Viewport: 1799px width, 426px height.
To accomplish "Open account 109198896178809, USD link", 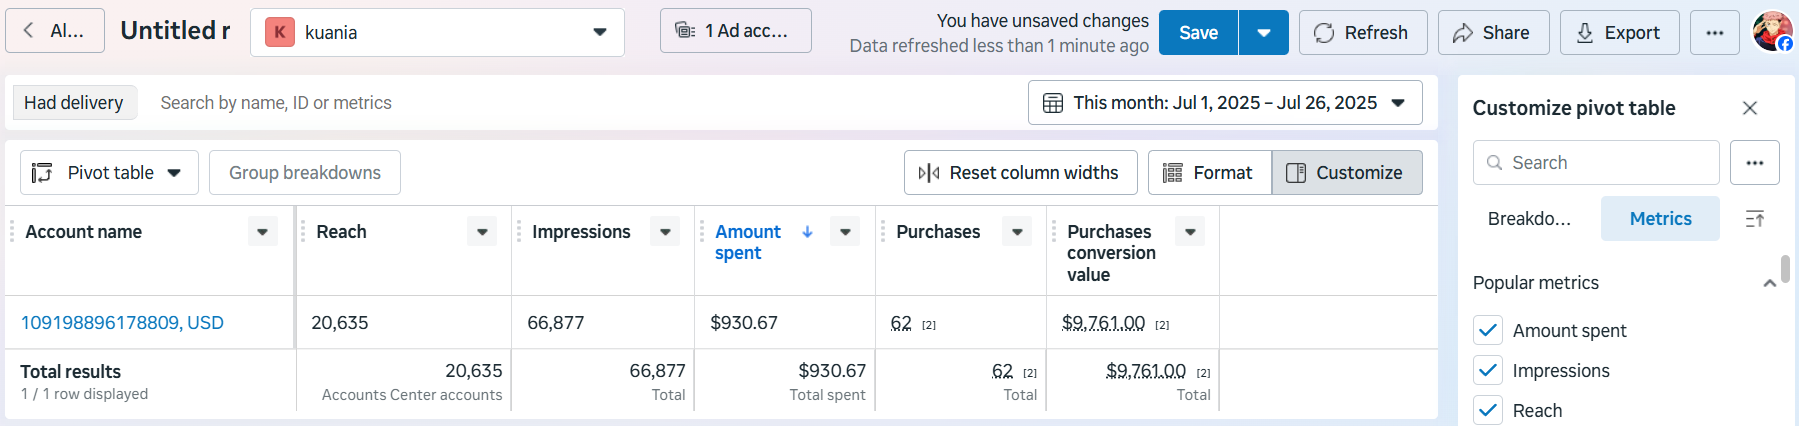I will pos(122,323).
